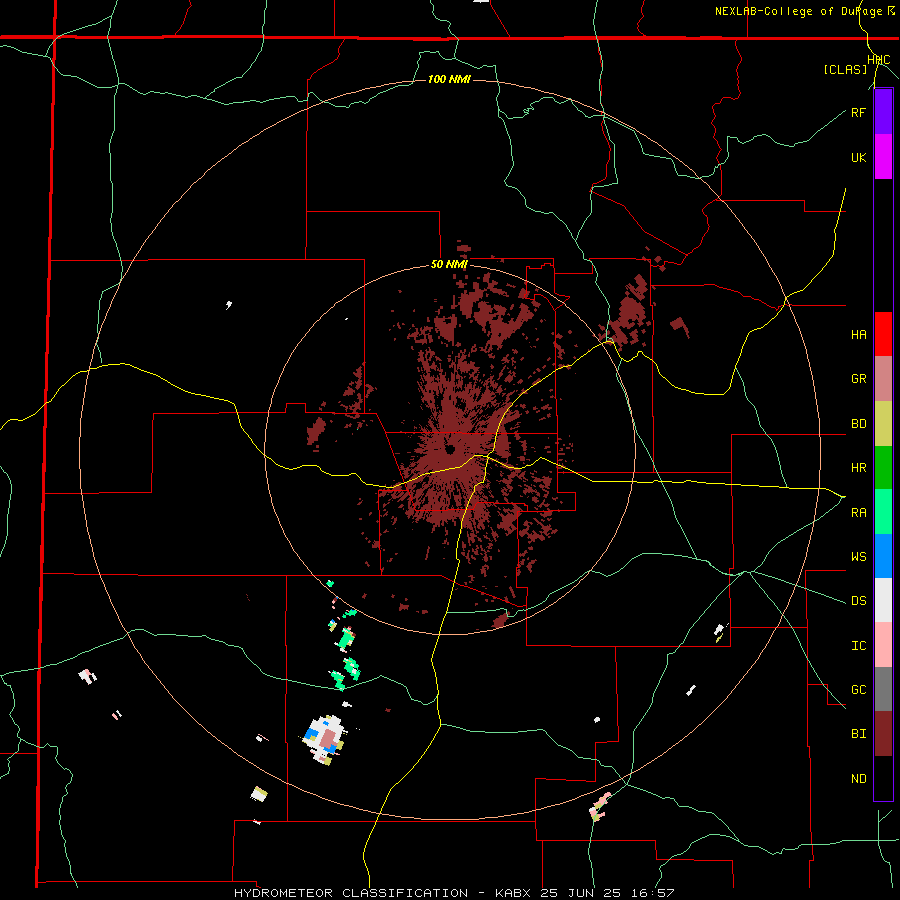This screenshot has width=900, height=900.
Task: Click the 'BD' legend label text
Action: point(858,424)
